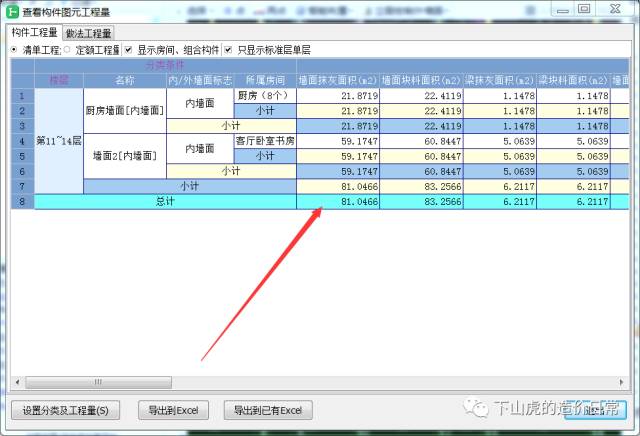Click the app icon in title bar
Image resolution: width=640 pixels, height=436 pixels.
tap(11, 10)
